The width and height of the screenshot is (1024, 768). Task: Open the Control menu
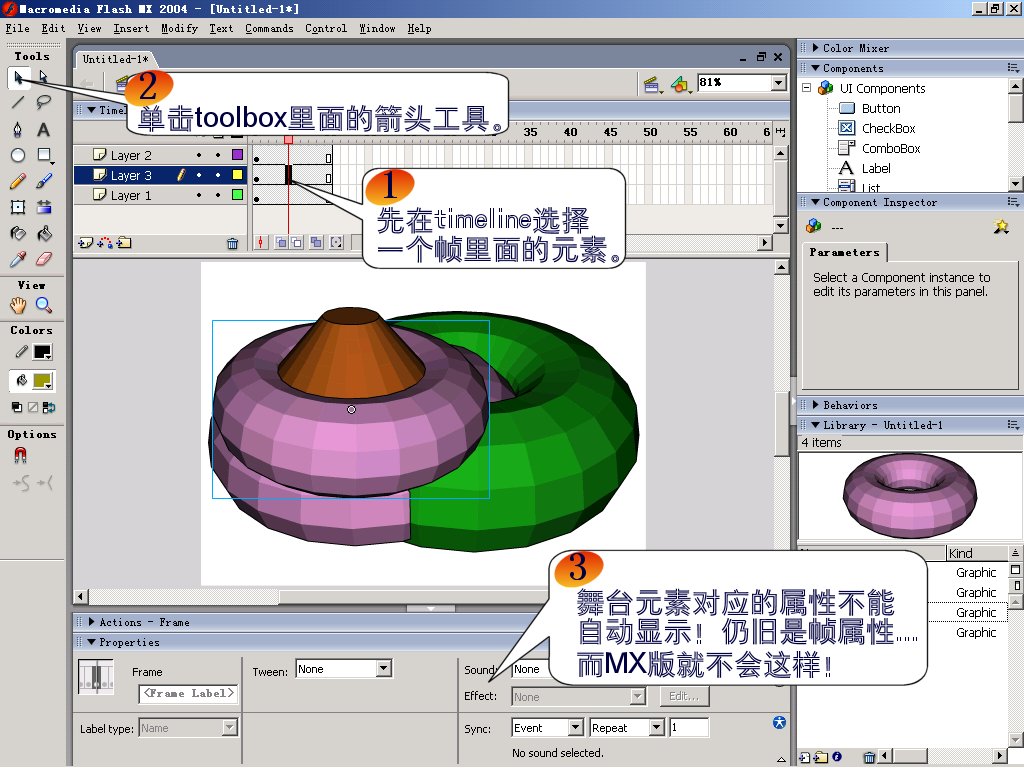[326, 28]
